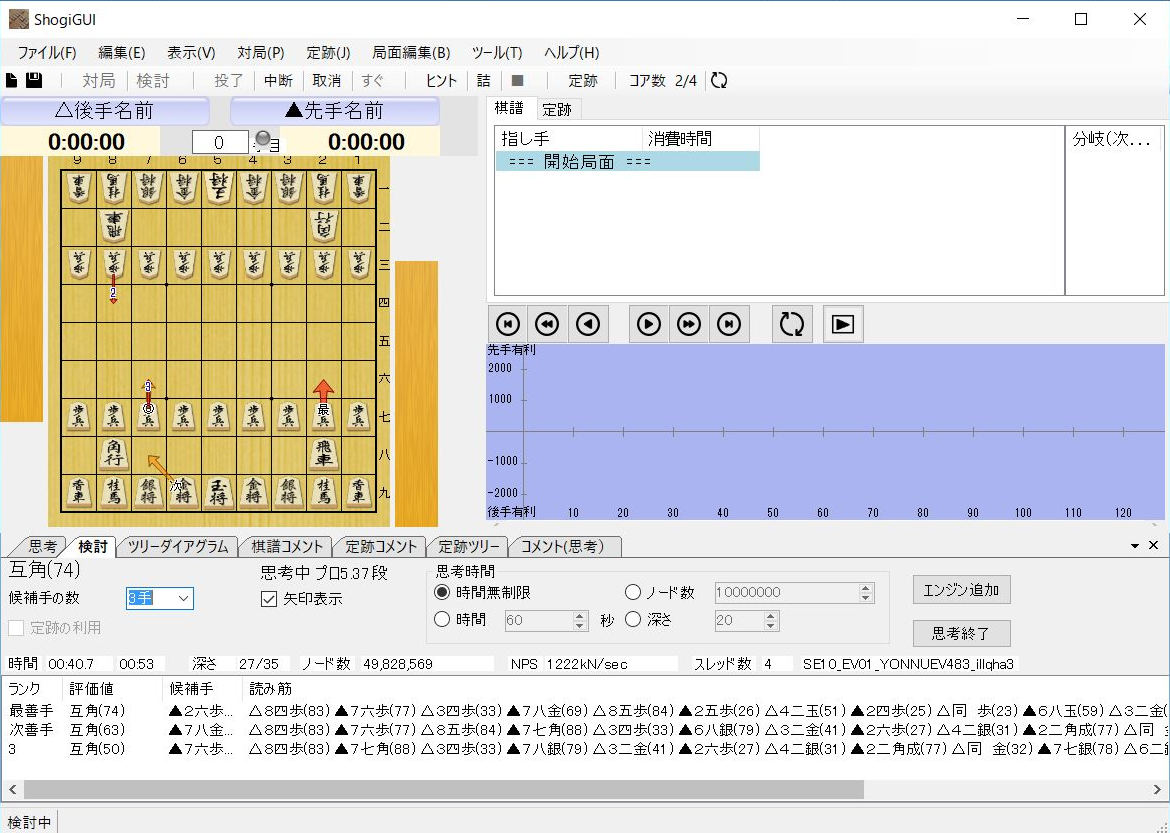Step back one move button
The height and width of the screenshot is (833, 1170).
click(588, 325)
